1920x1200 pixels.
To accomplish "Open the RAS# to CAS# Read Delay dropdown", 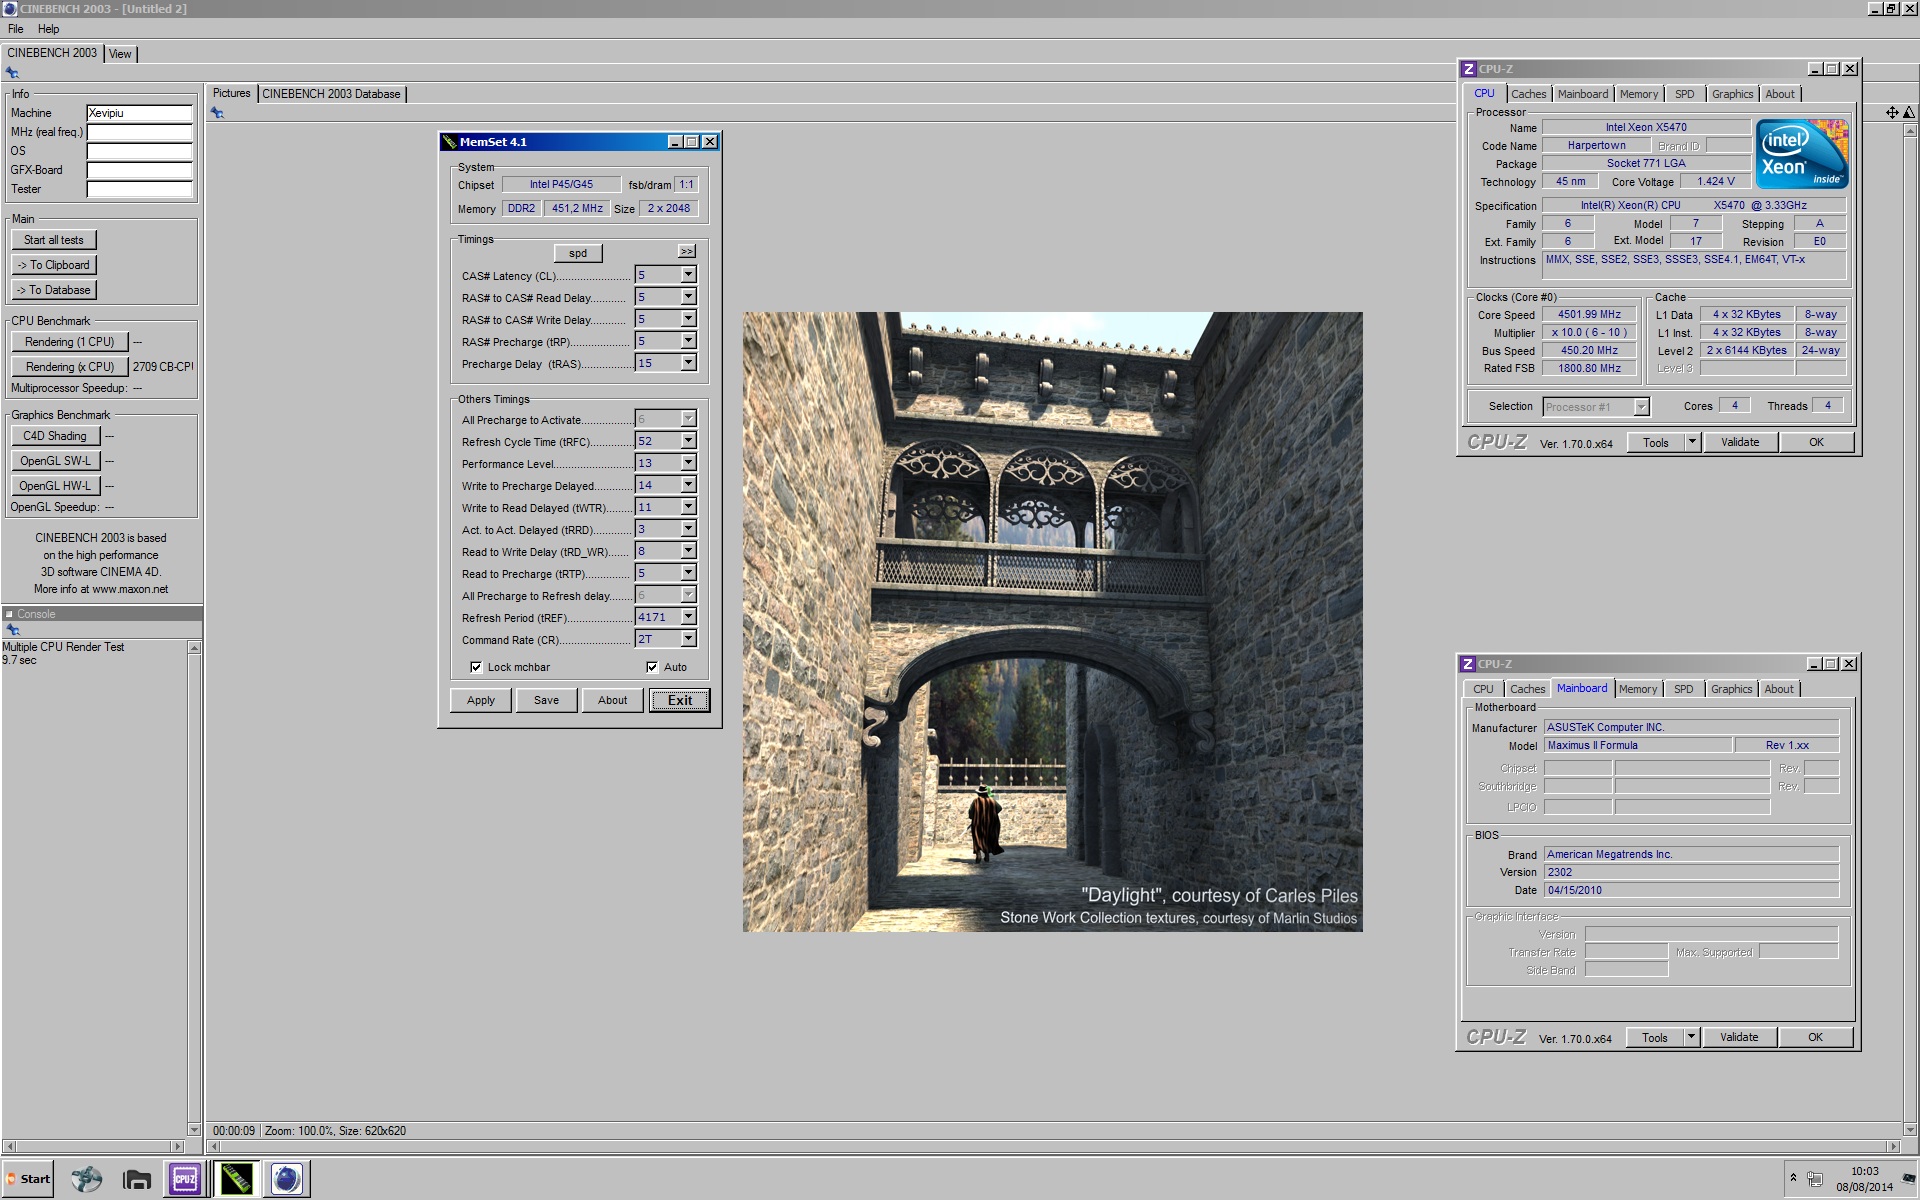I will [x=688, y=297].
